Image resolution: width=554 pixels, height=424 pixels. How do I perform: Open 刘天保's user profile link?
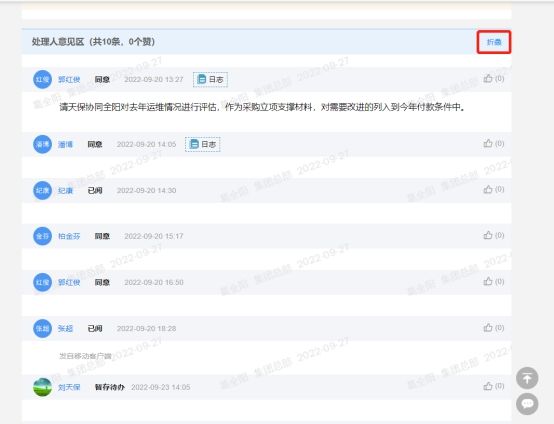(x=69, y=387)
